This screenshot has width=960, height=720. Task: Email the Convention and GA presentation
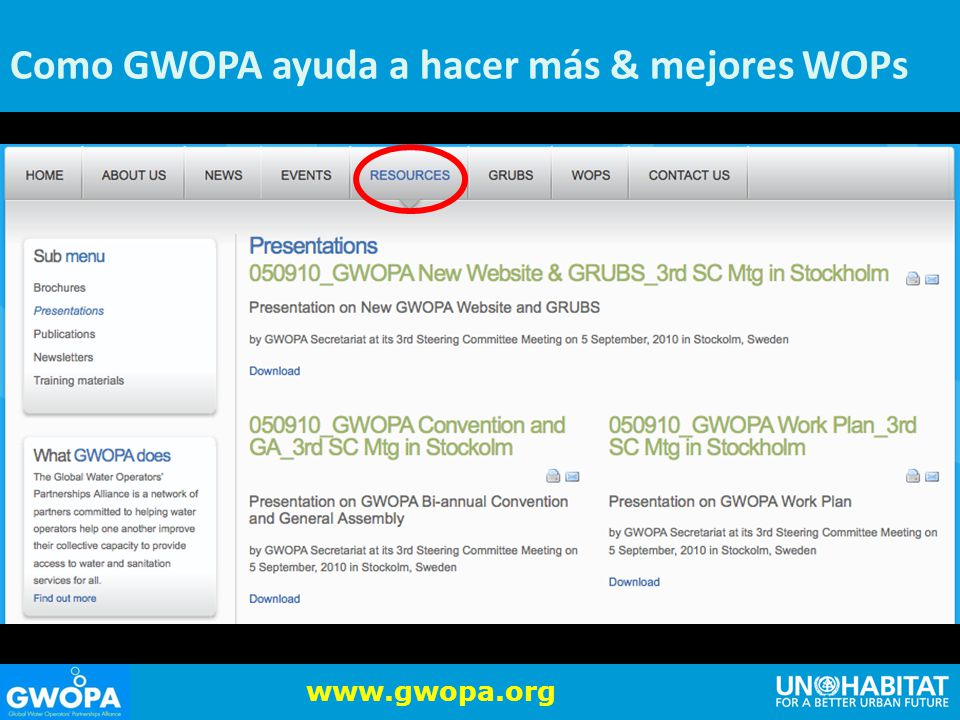[572, 476]
